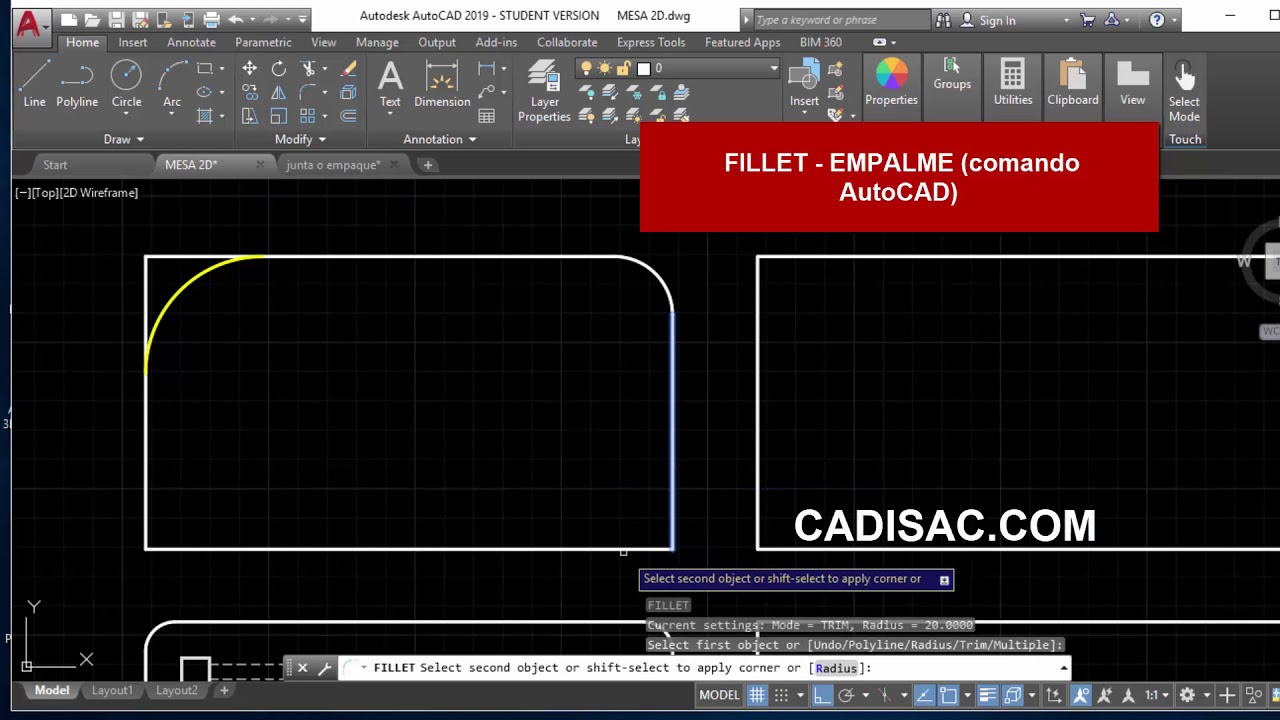Open the annotation scale 1:1 dropdown

(x=1157, y=695)
